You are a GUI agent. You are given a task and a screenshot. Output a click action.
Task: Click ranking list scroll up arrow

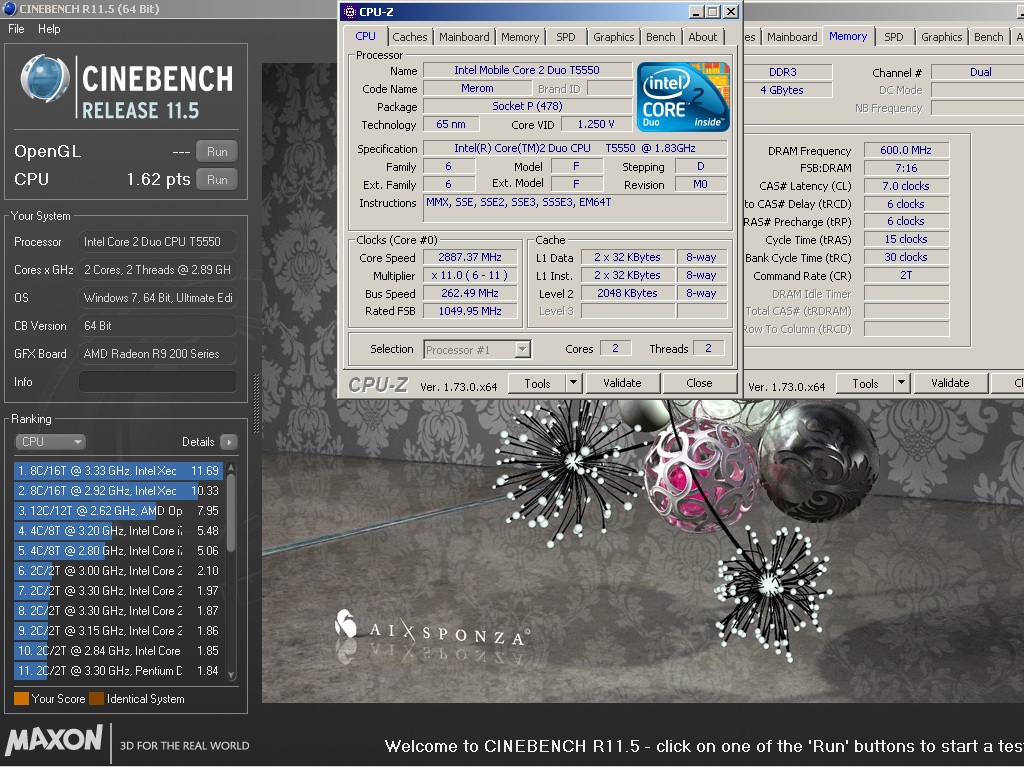231,468
